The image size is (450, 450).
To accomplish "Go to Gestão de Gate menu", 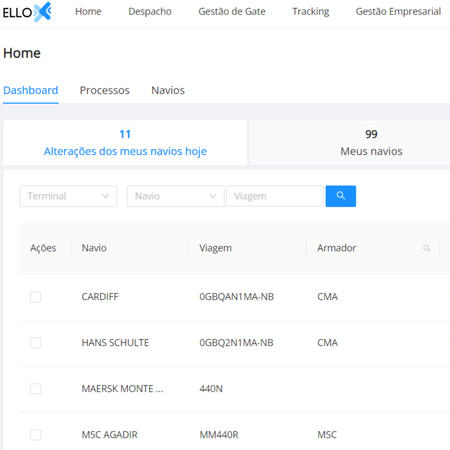I will click(x=232, y=12).
